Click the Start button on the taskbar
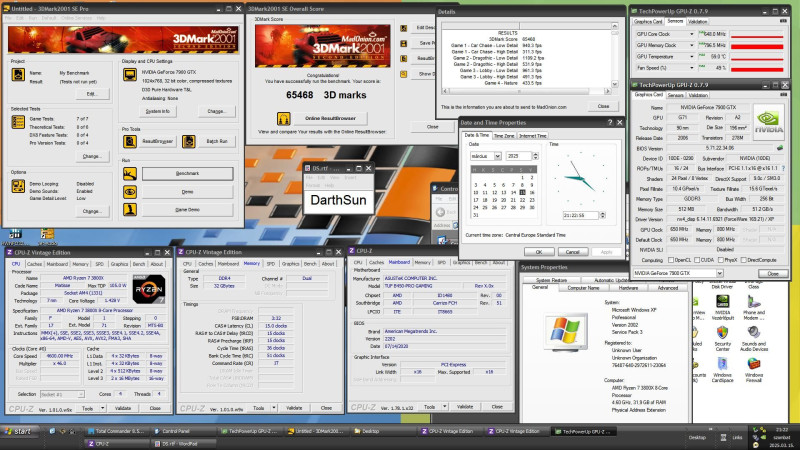The width and height of the screenshot is (800, 450). (x=17, y=432)
